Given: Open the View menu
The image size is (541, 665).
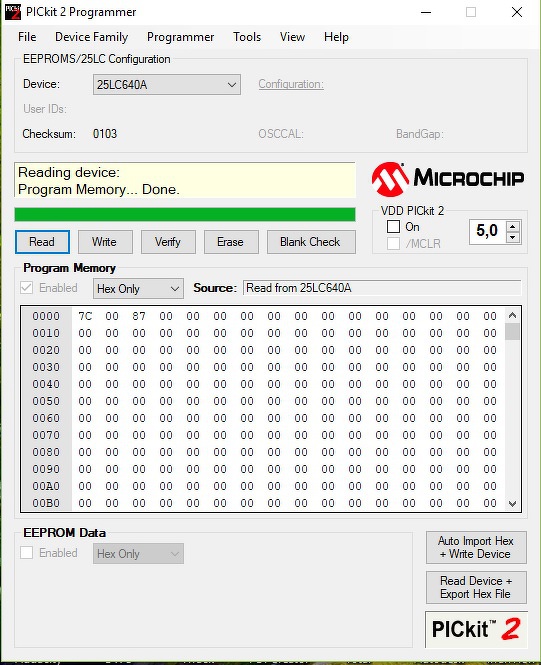Looking at the screenshot, I should click(292, 37).
